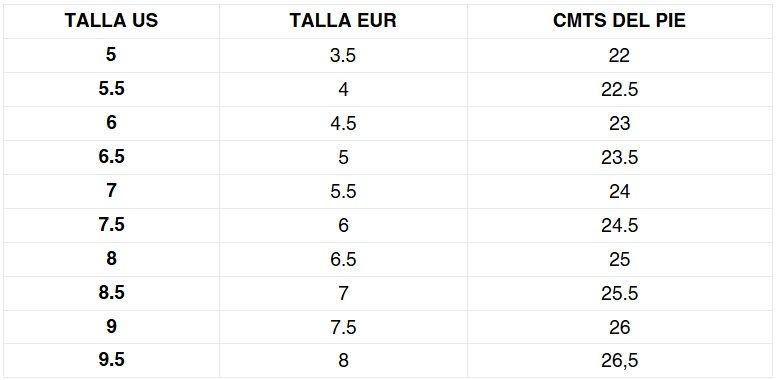Select the 25.5 foot length cell
This screenshot has height=380, width=776.
pyautogui.click(x=619, y=293)
